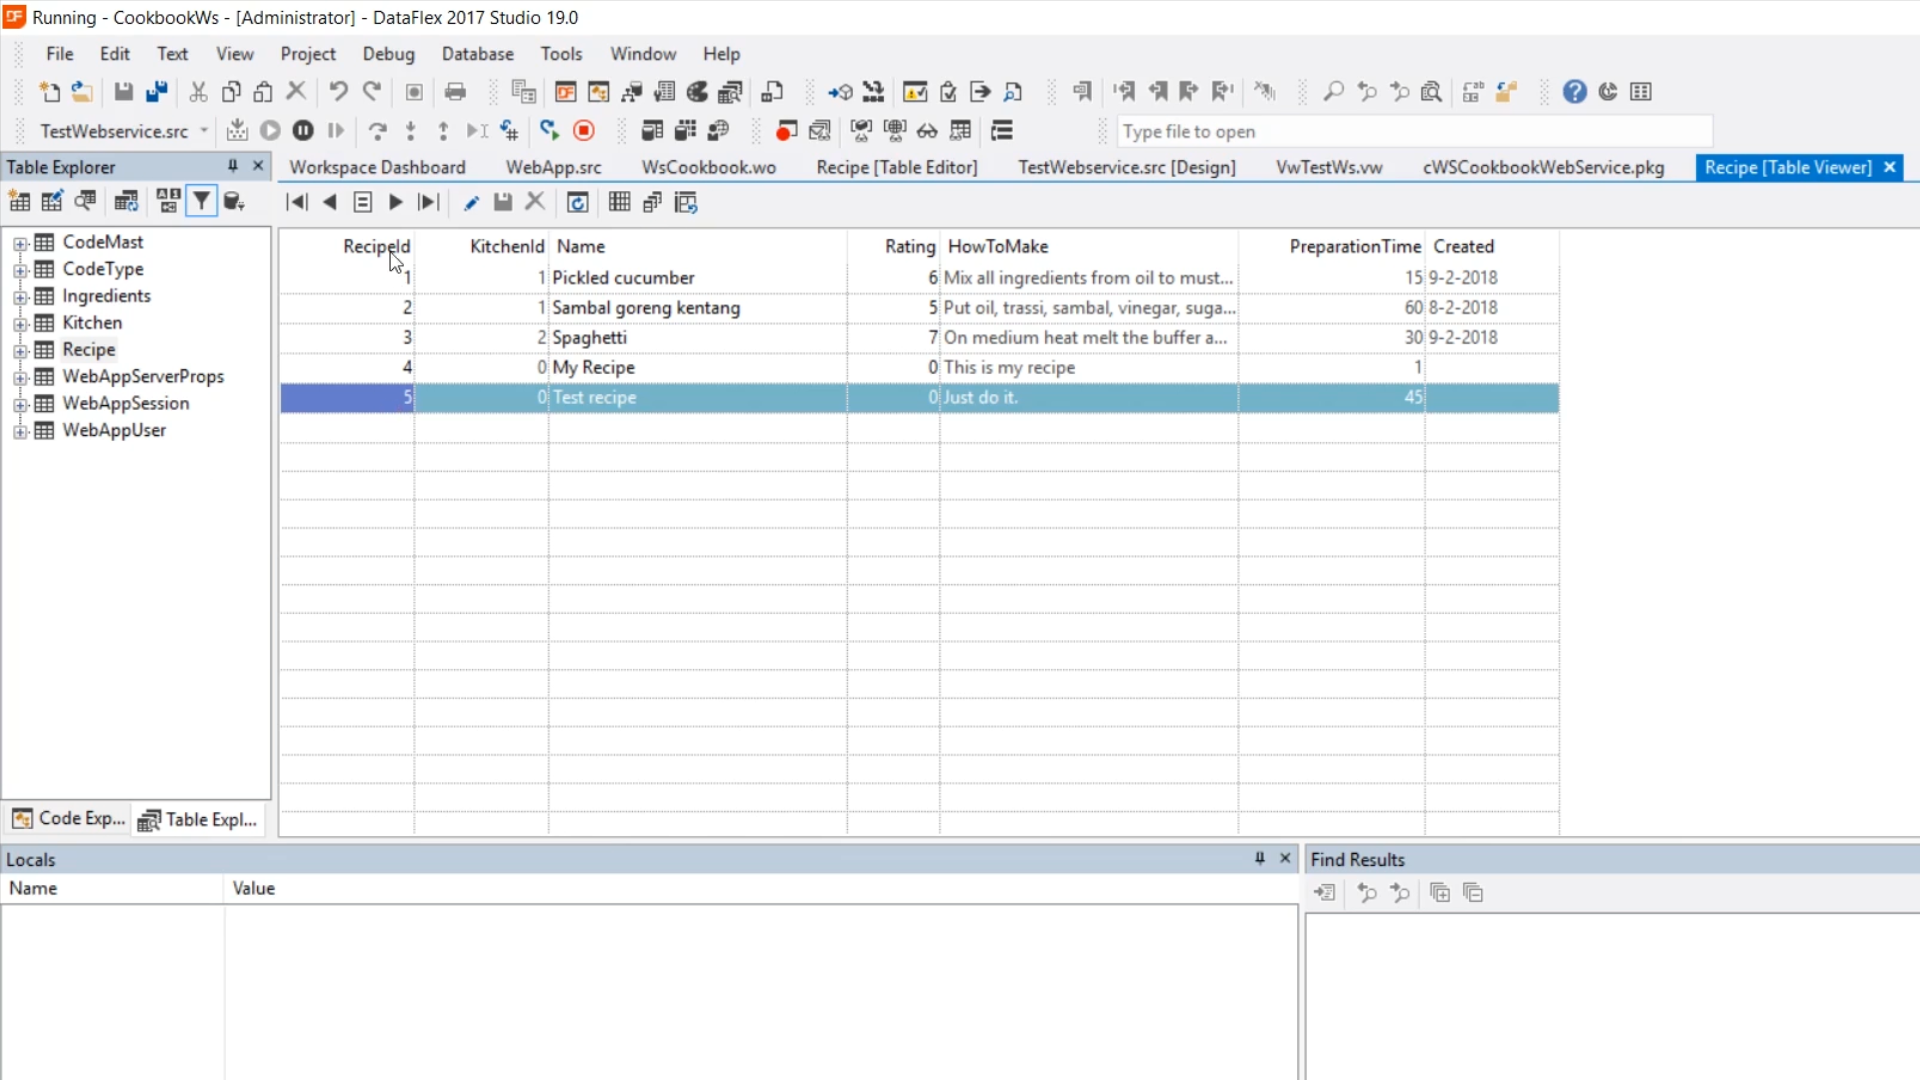Refresh the table viewer data

tap(577, 203)
